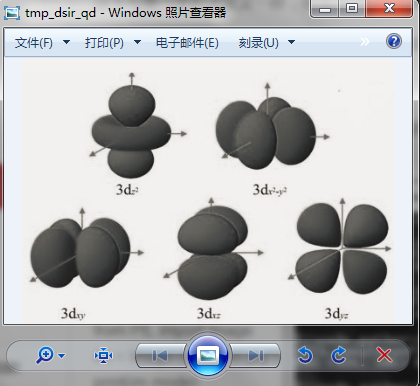This screenshot has height=386, width=420.
Task: Expand the zoom level dropdown arrow
Action: pyautogui.click(x=62, y=356)
